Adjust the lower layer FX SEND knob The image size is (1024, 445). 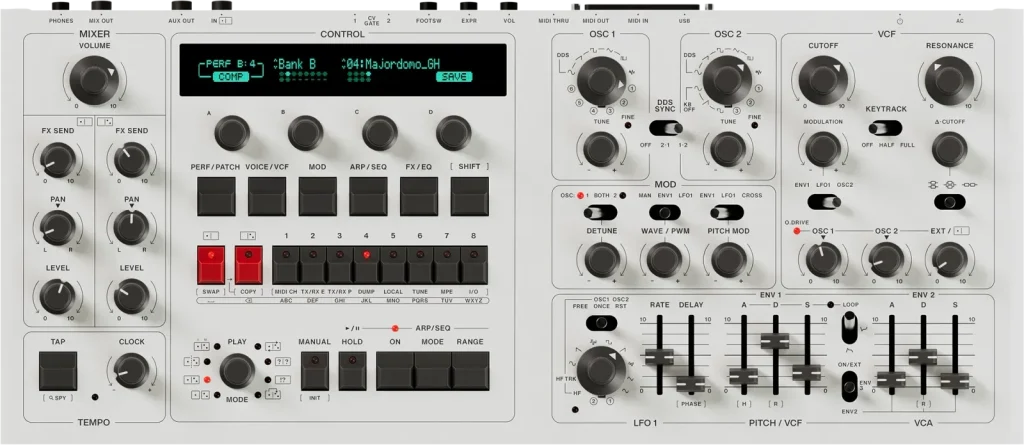[x=57, y=160]
